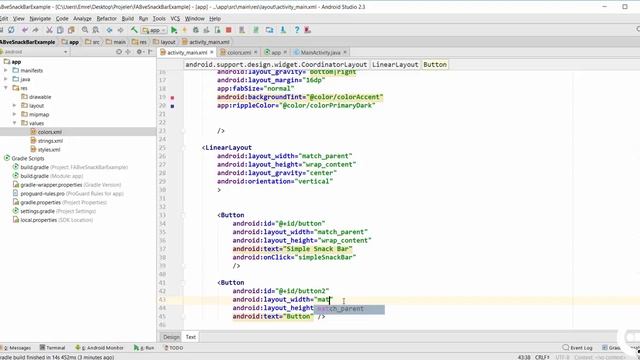Click the navigate Back arrow icon
The image size is (640, 360).
109,30
